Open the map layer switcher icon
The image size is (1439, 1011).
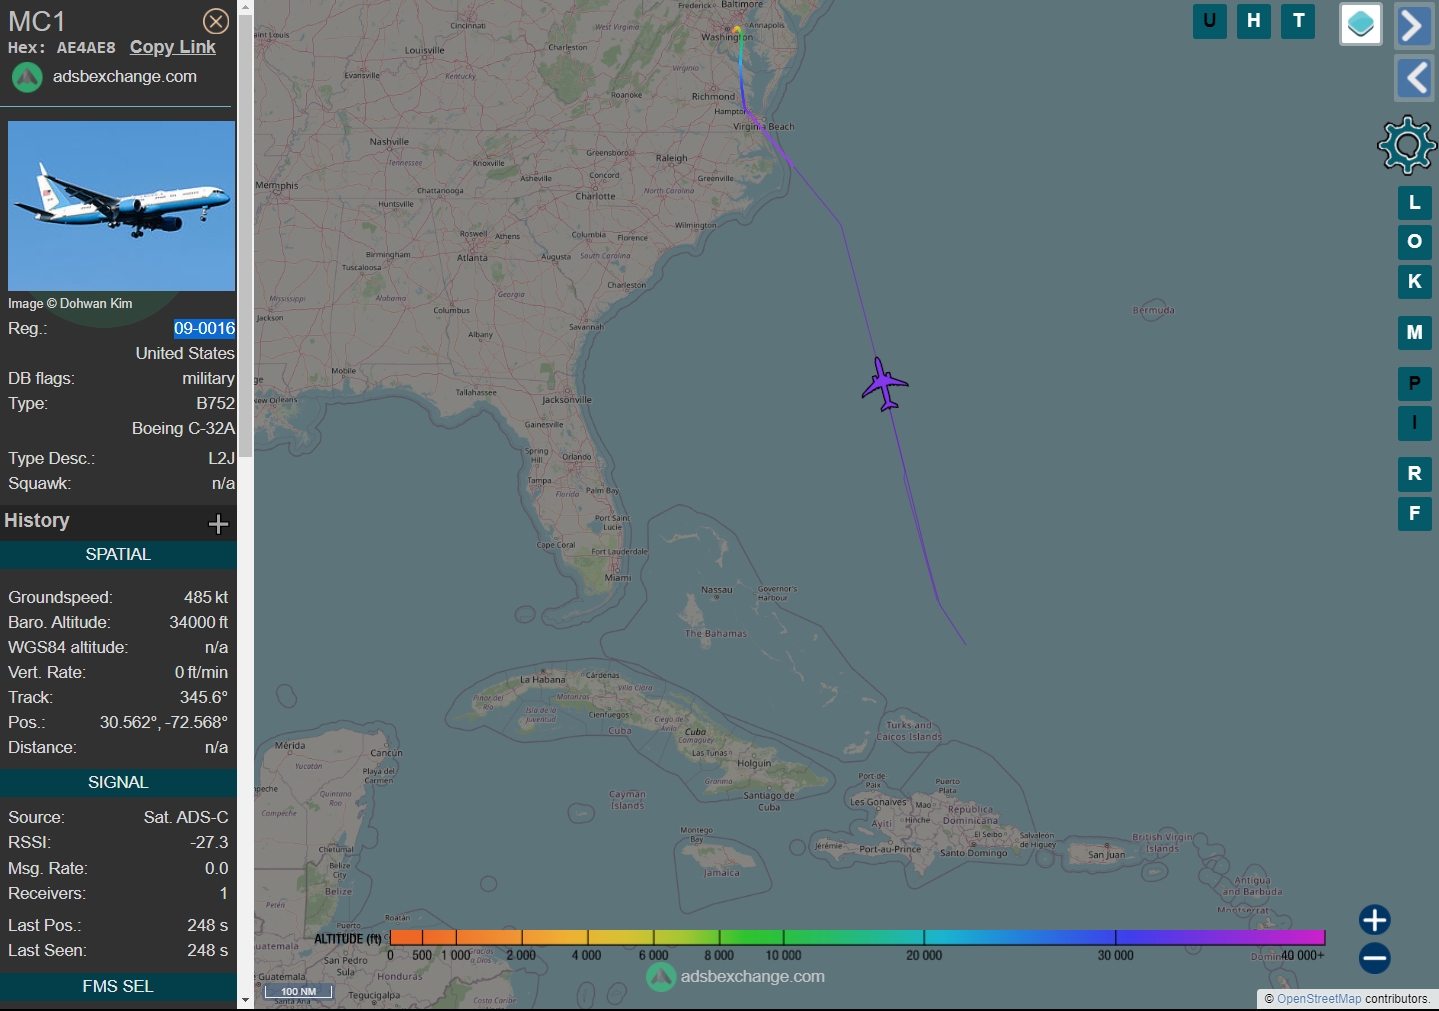(x=1361, y=24)
